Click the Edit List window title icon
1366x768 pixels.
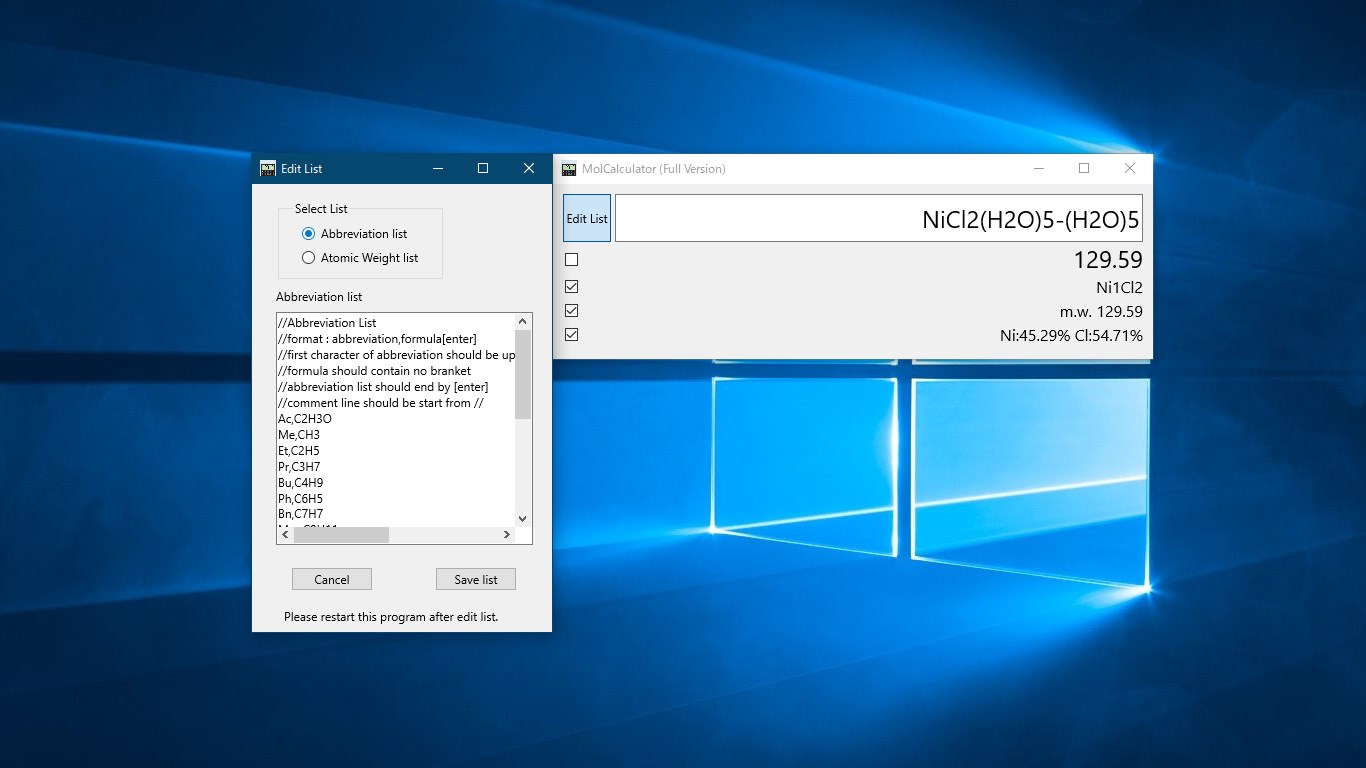click(x=268, y=168)
